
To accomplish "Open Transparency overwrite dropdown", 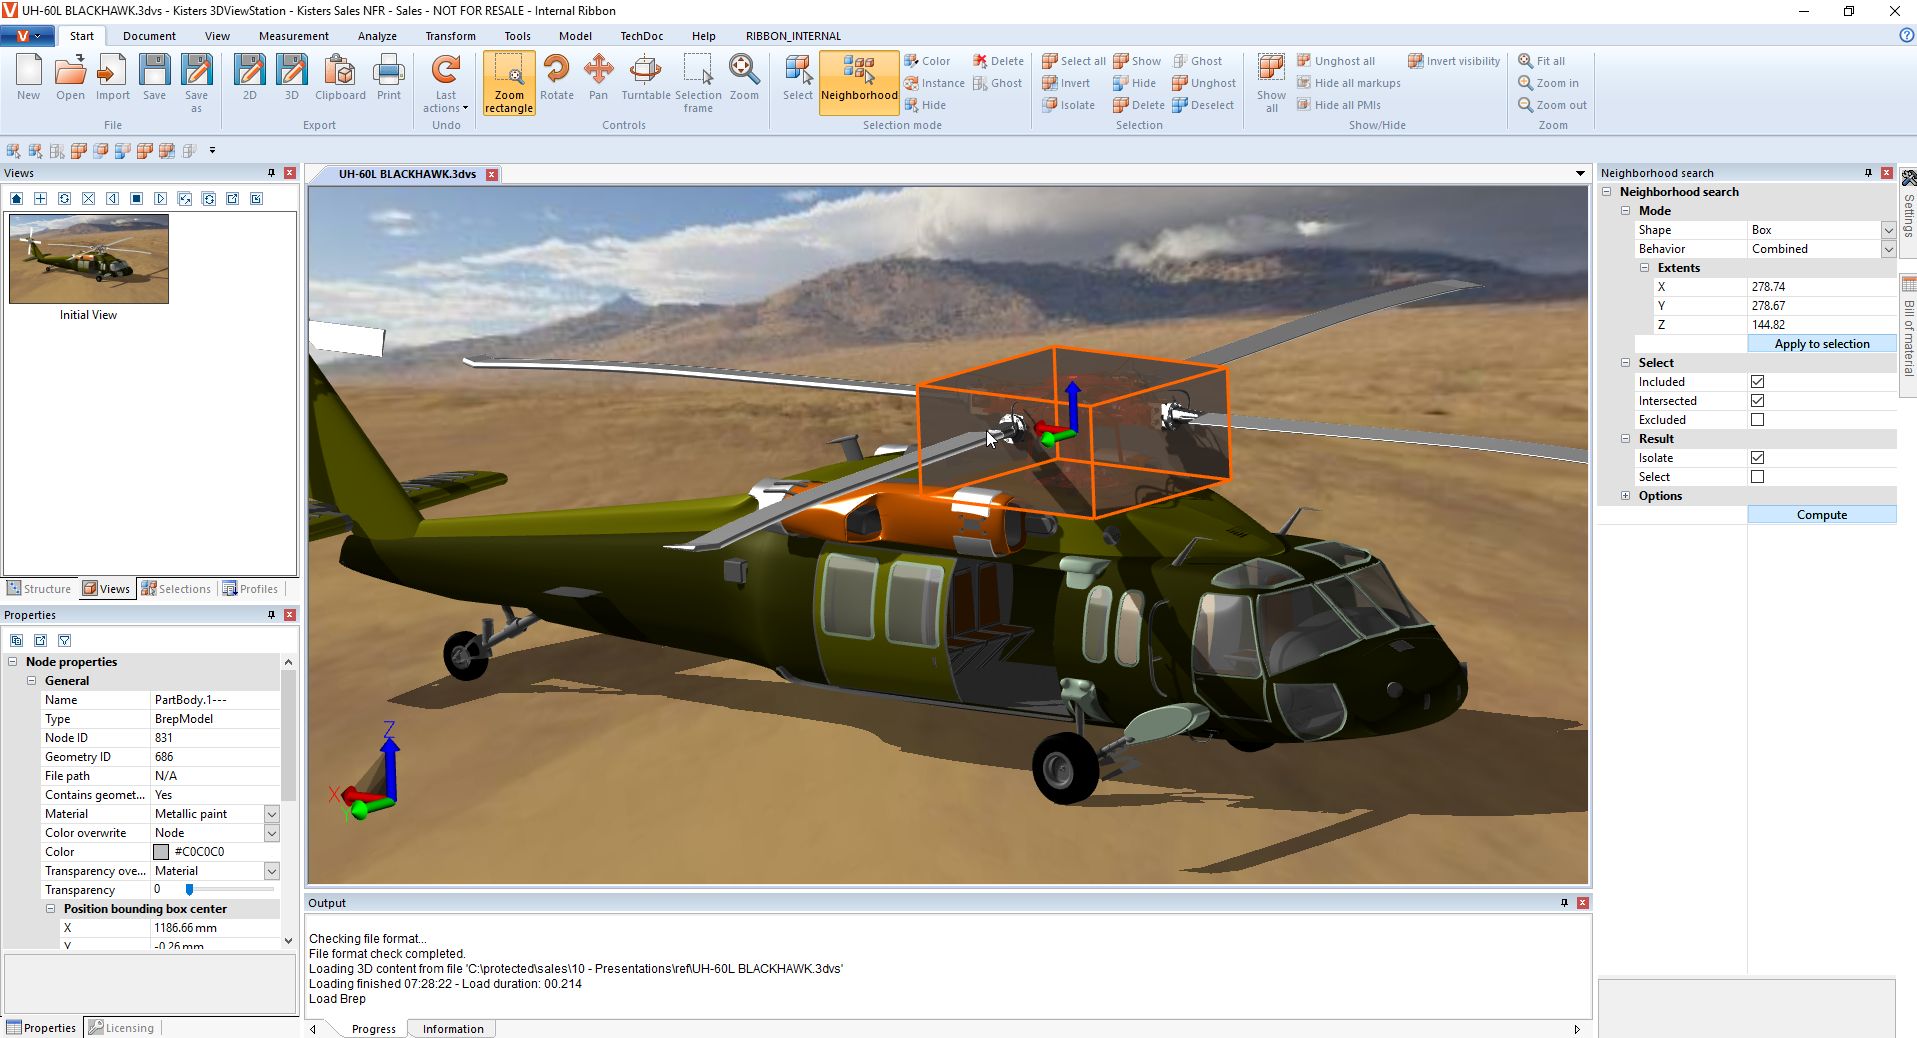I will [271, 871].
